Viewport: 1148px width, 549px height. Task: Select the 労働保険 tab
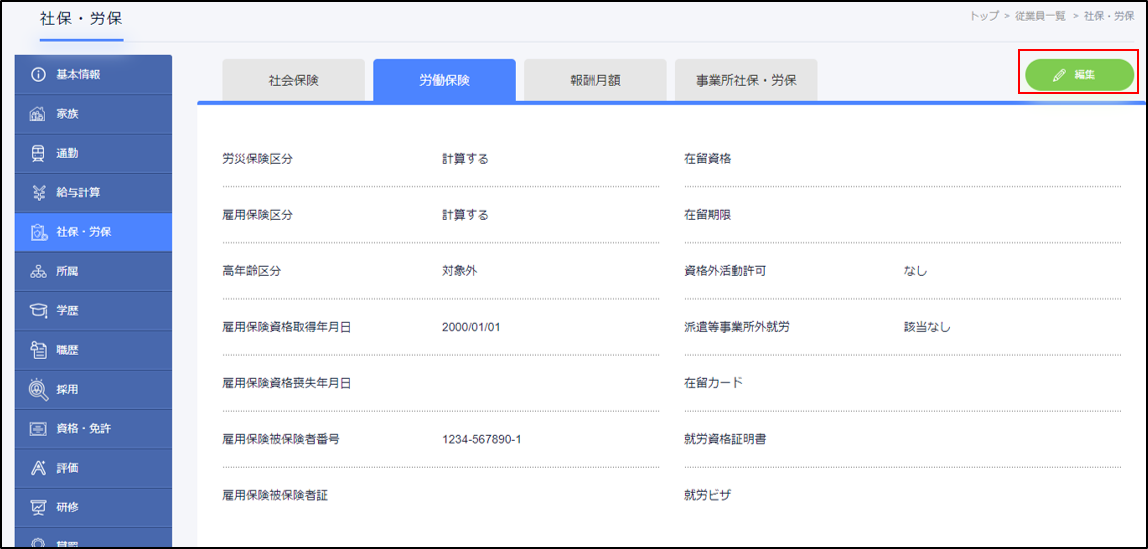(444, 80)
